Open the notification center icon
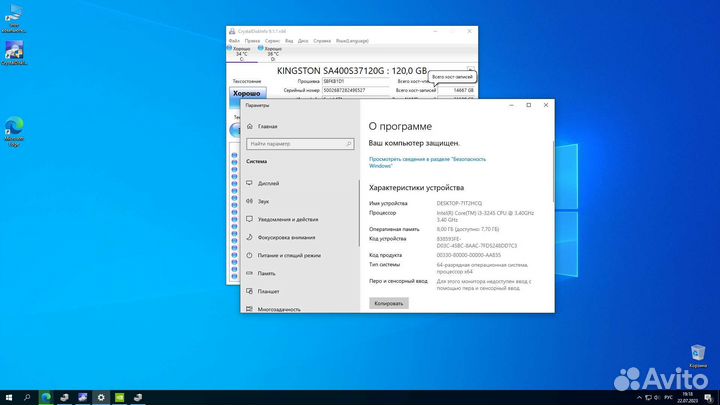 point(708,398)
